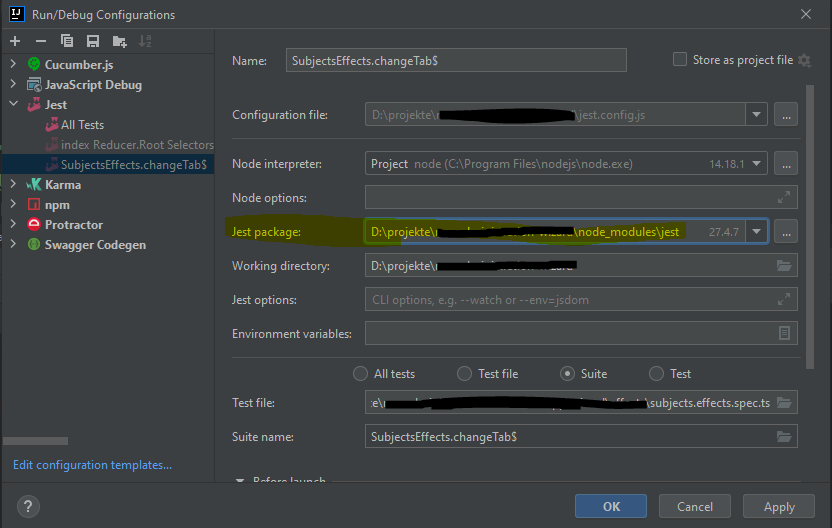Image resolution: width=832 pixels, height=528 pixels.
Task: Select the Test file radio button
Action: point(464,374)
